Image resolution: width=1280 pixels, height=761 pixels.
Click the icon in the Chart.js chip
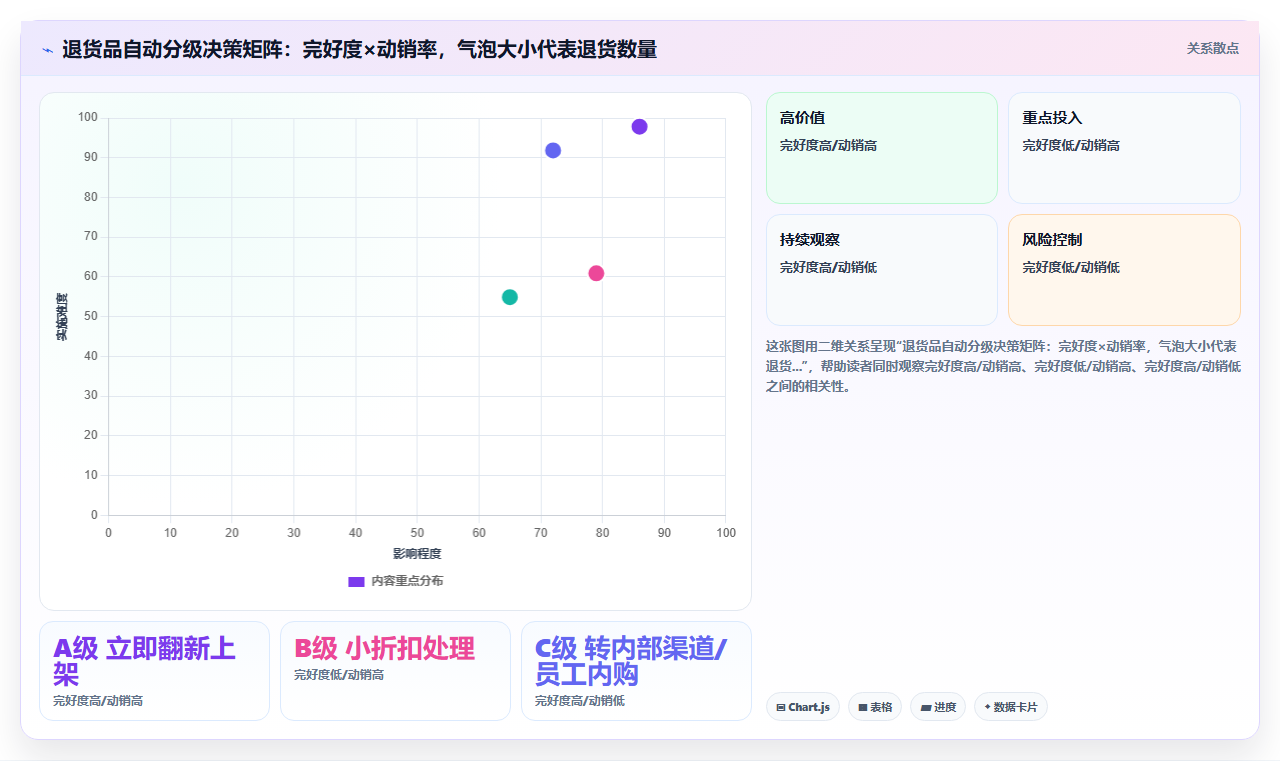[781, 707]
